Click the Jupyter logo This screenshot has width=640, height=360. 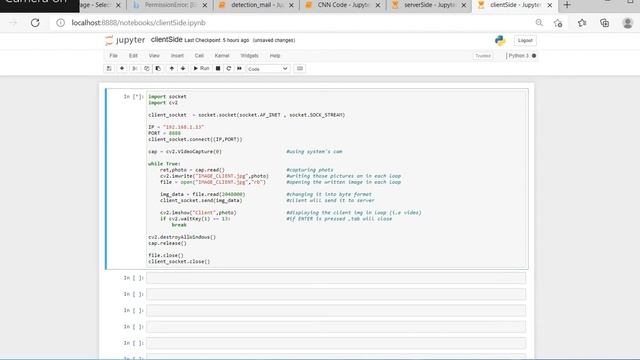[x=124, y=40]
